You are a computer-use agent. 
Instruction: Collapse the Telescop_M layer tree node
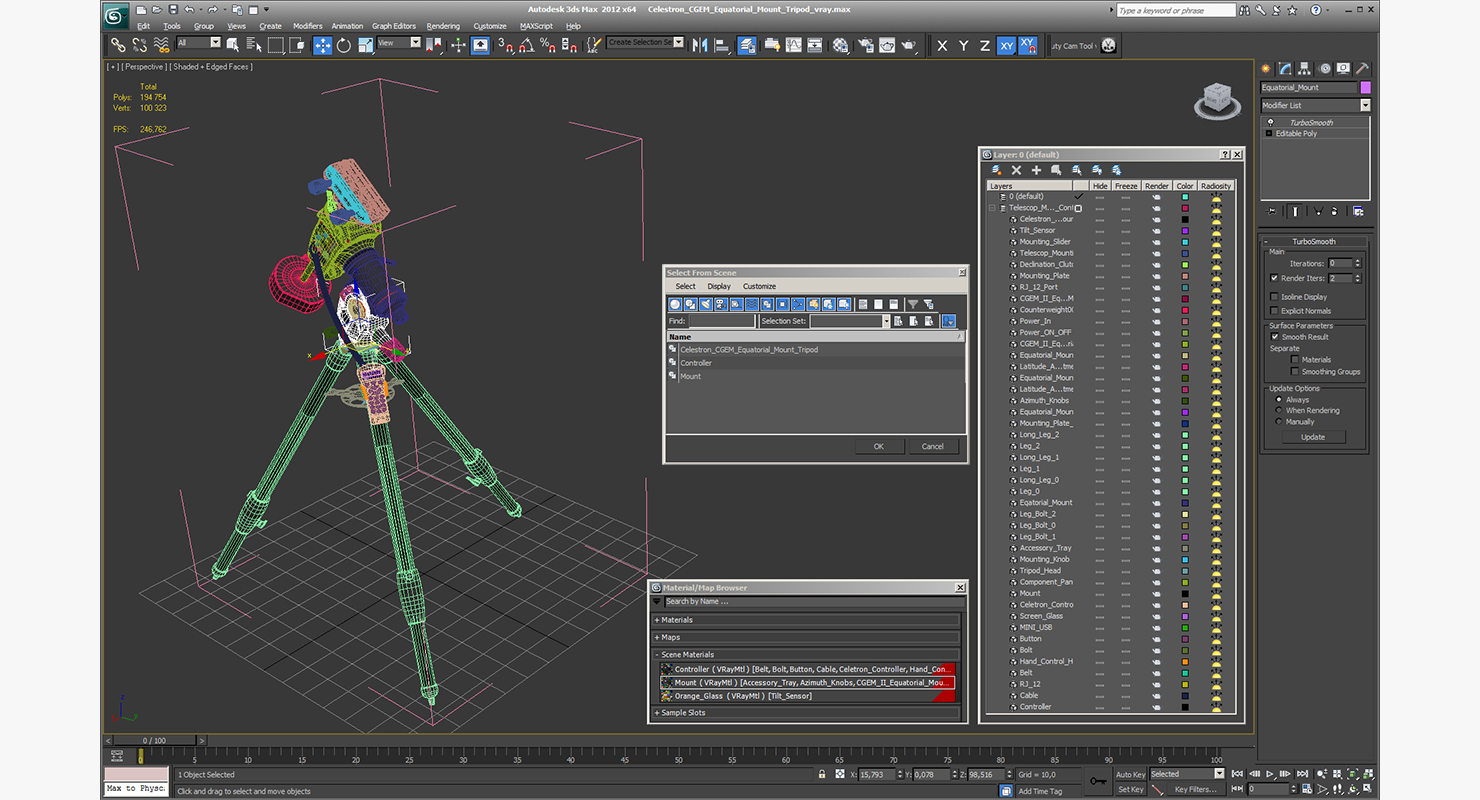(x=993, y=208)
